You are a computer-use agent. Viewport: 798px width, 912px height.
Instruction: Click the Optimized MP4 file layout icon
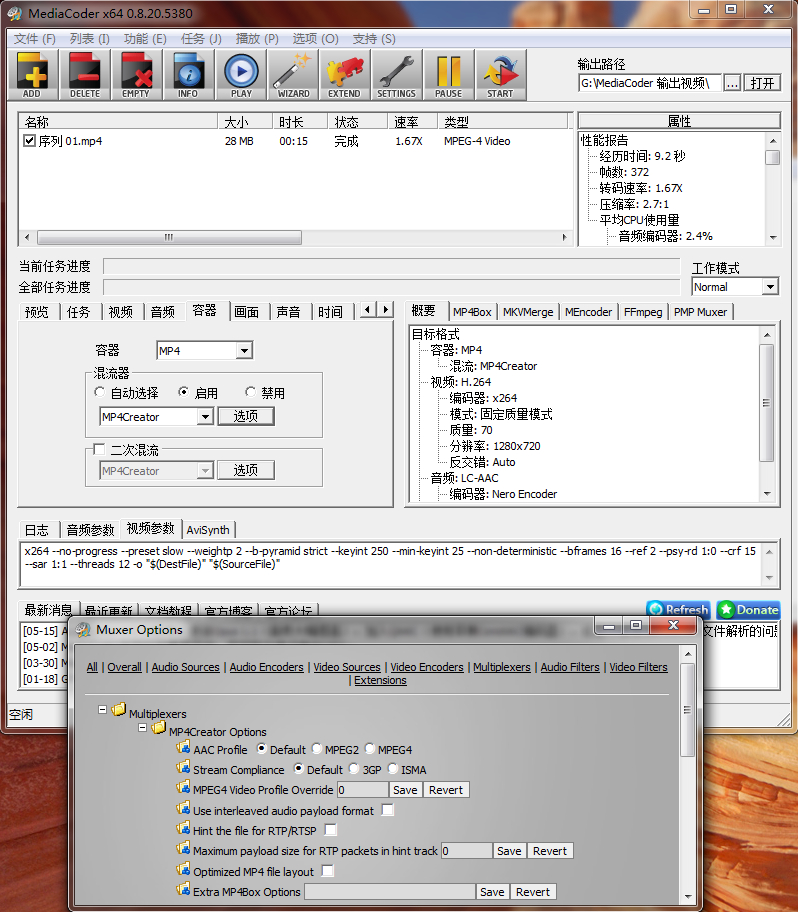click(x=183, y=869)
